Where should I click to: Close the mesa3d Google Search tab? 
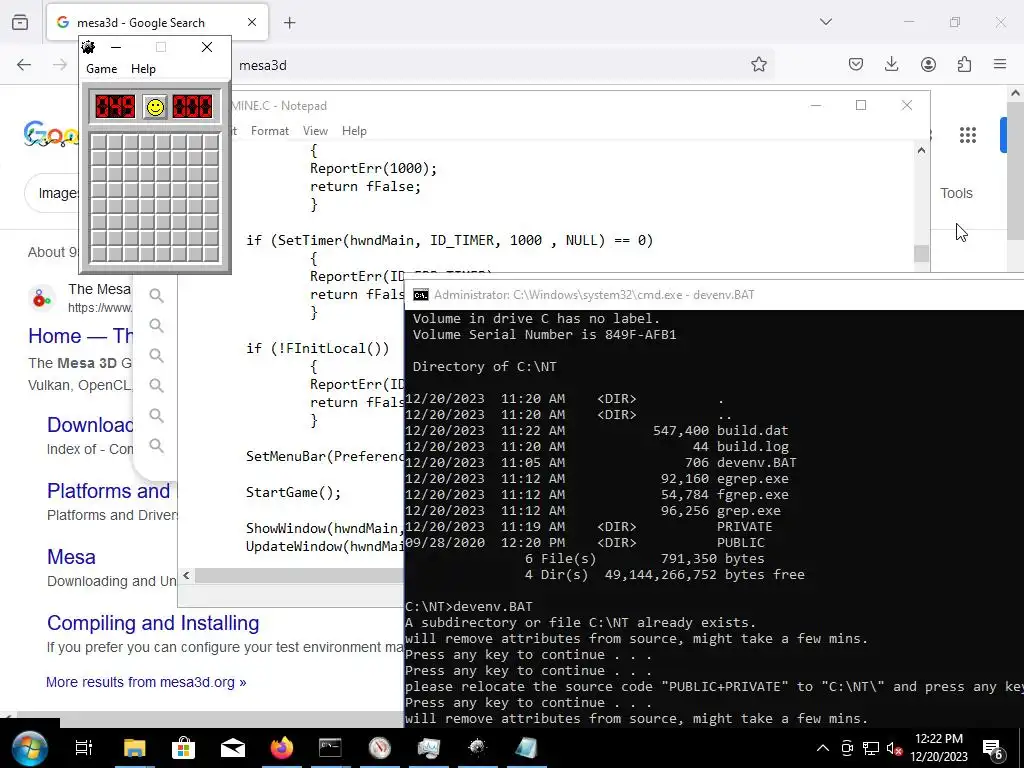pos(251,22)
